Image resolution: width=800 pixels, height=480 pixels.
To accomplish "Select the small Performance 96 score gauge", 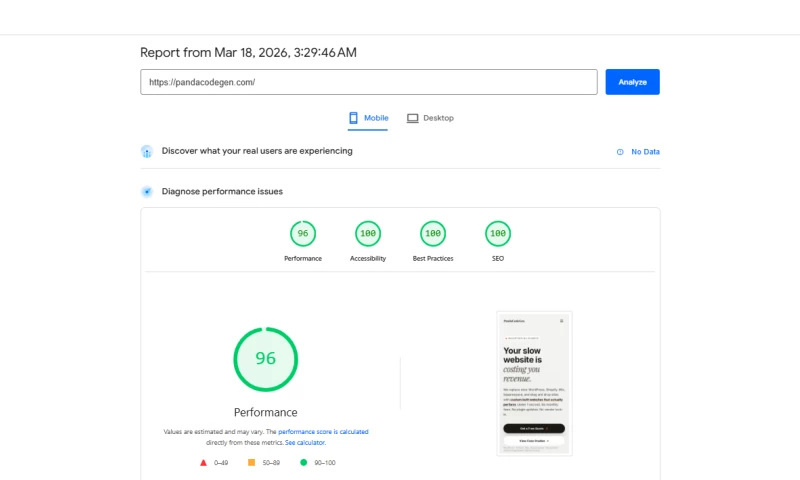I will click(x=303, y=234).
